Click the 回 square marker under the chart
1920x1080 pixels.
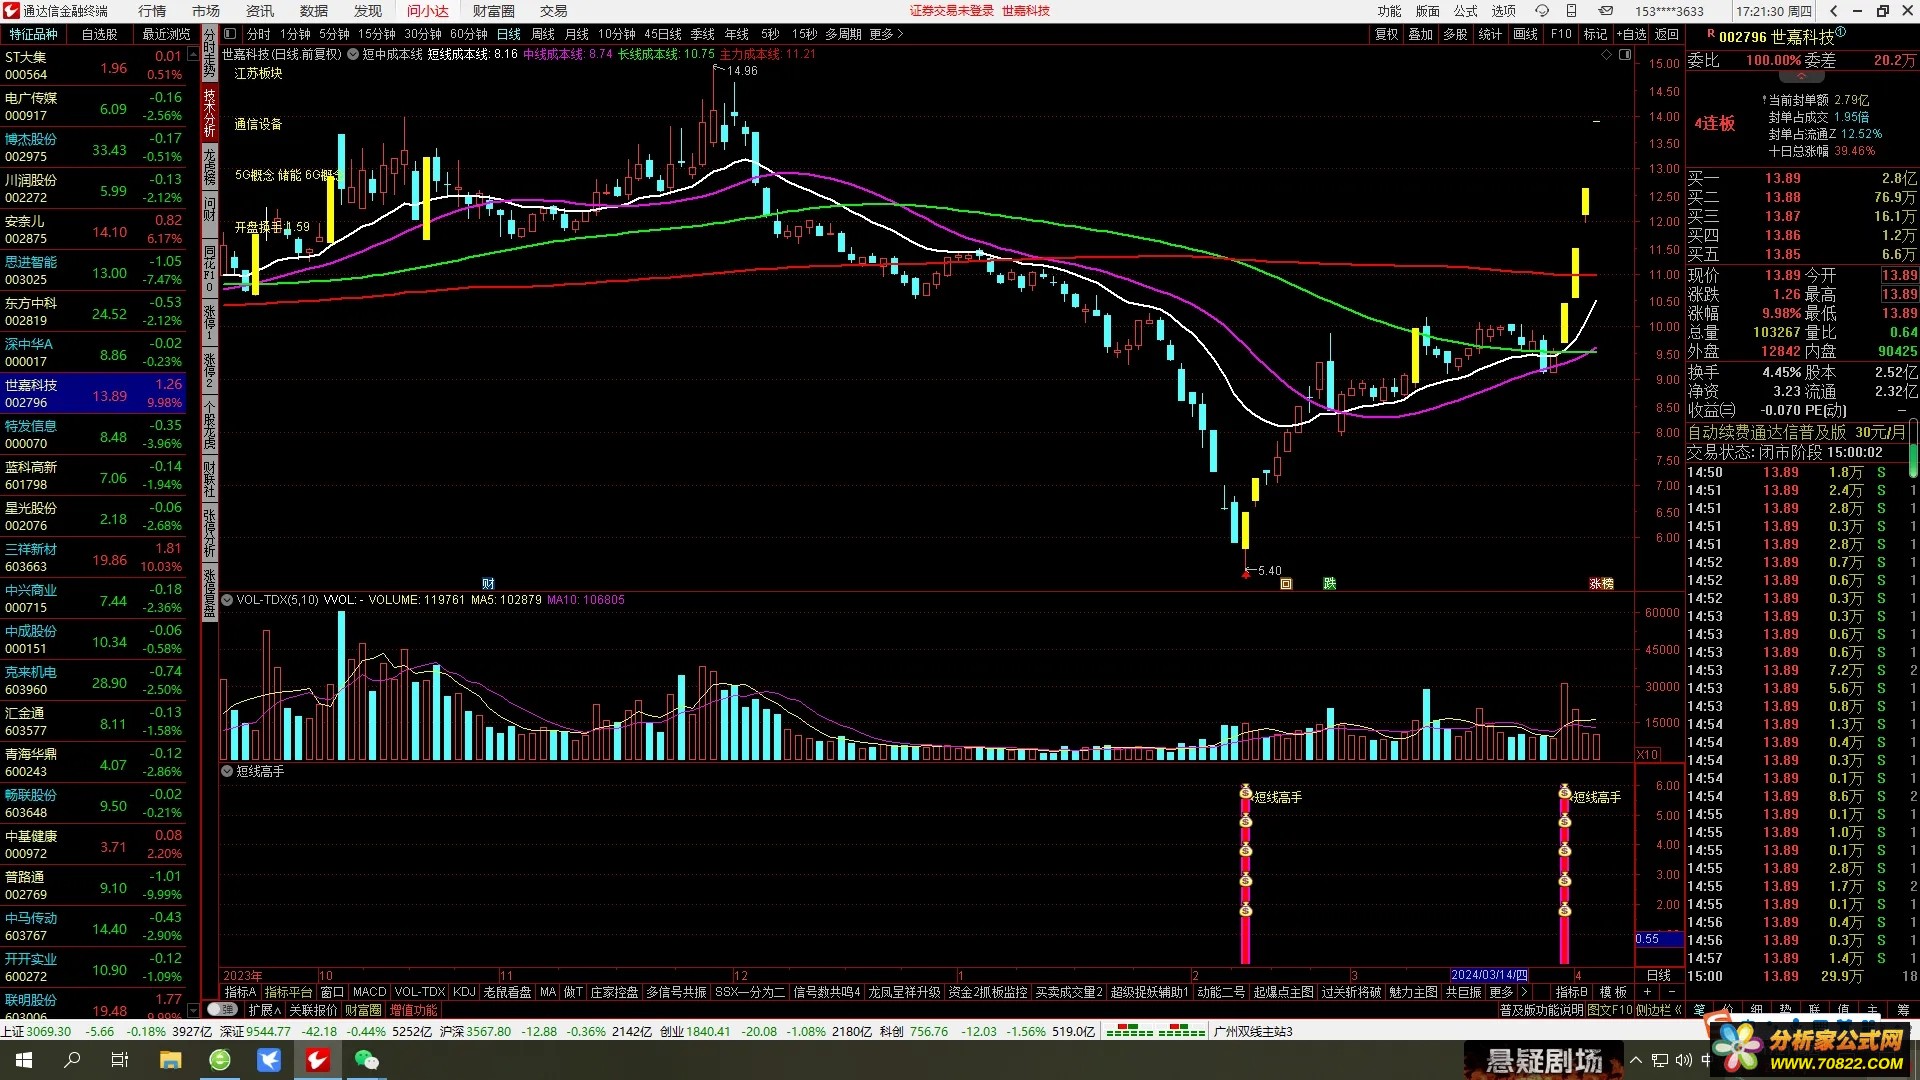click(1286, 584)
